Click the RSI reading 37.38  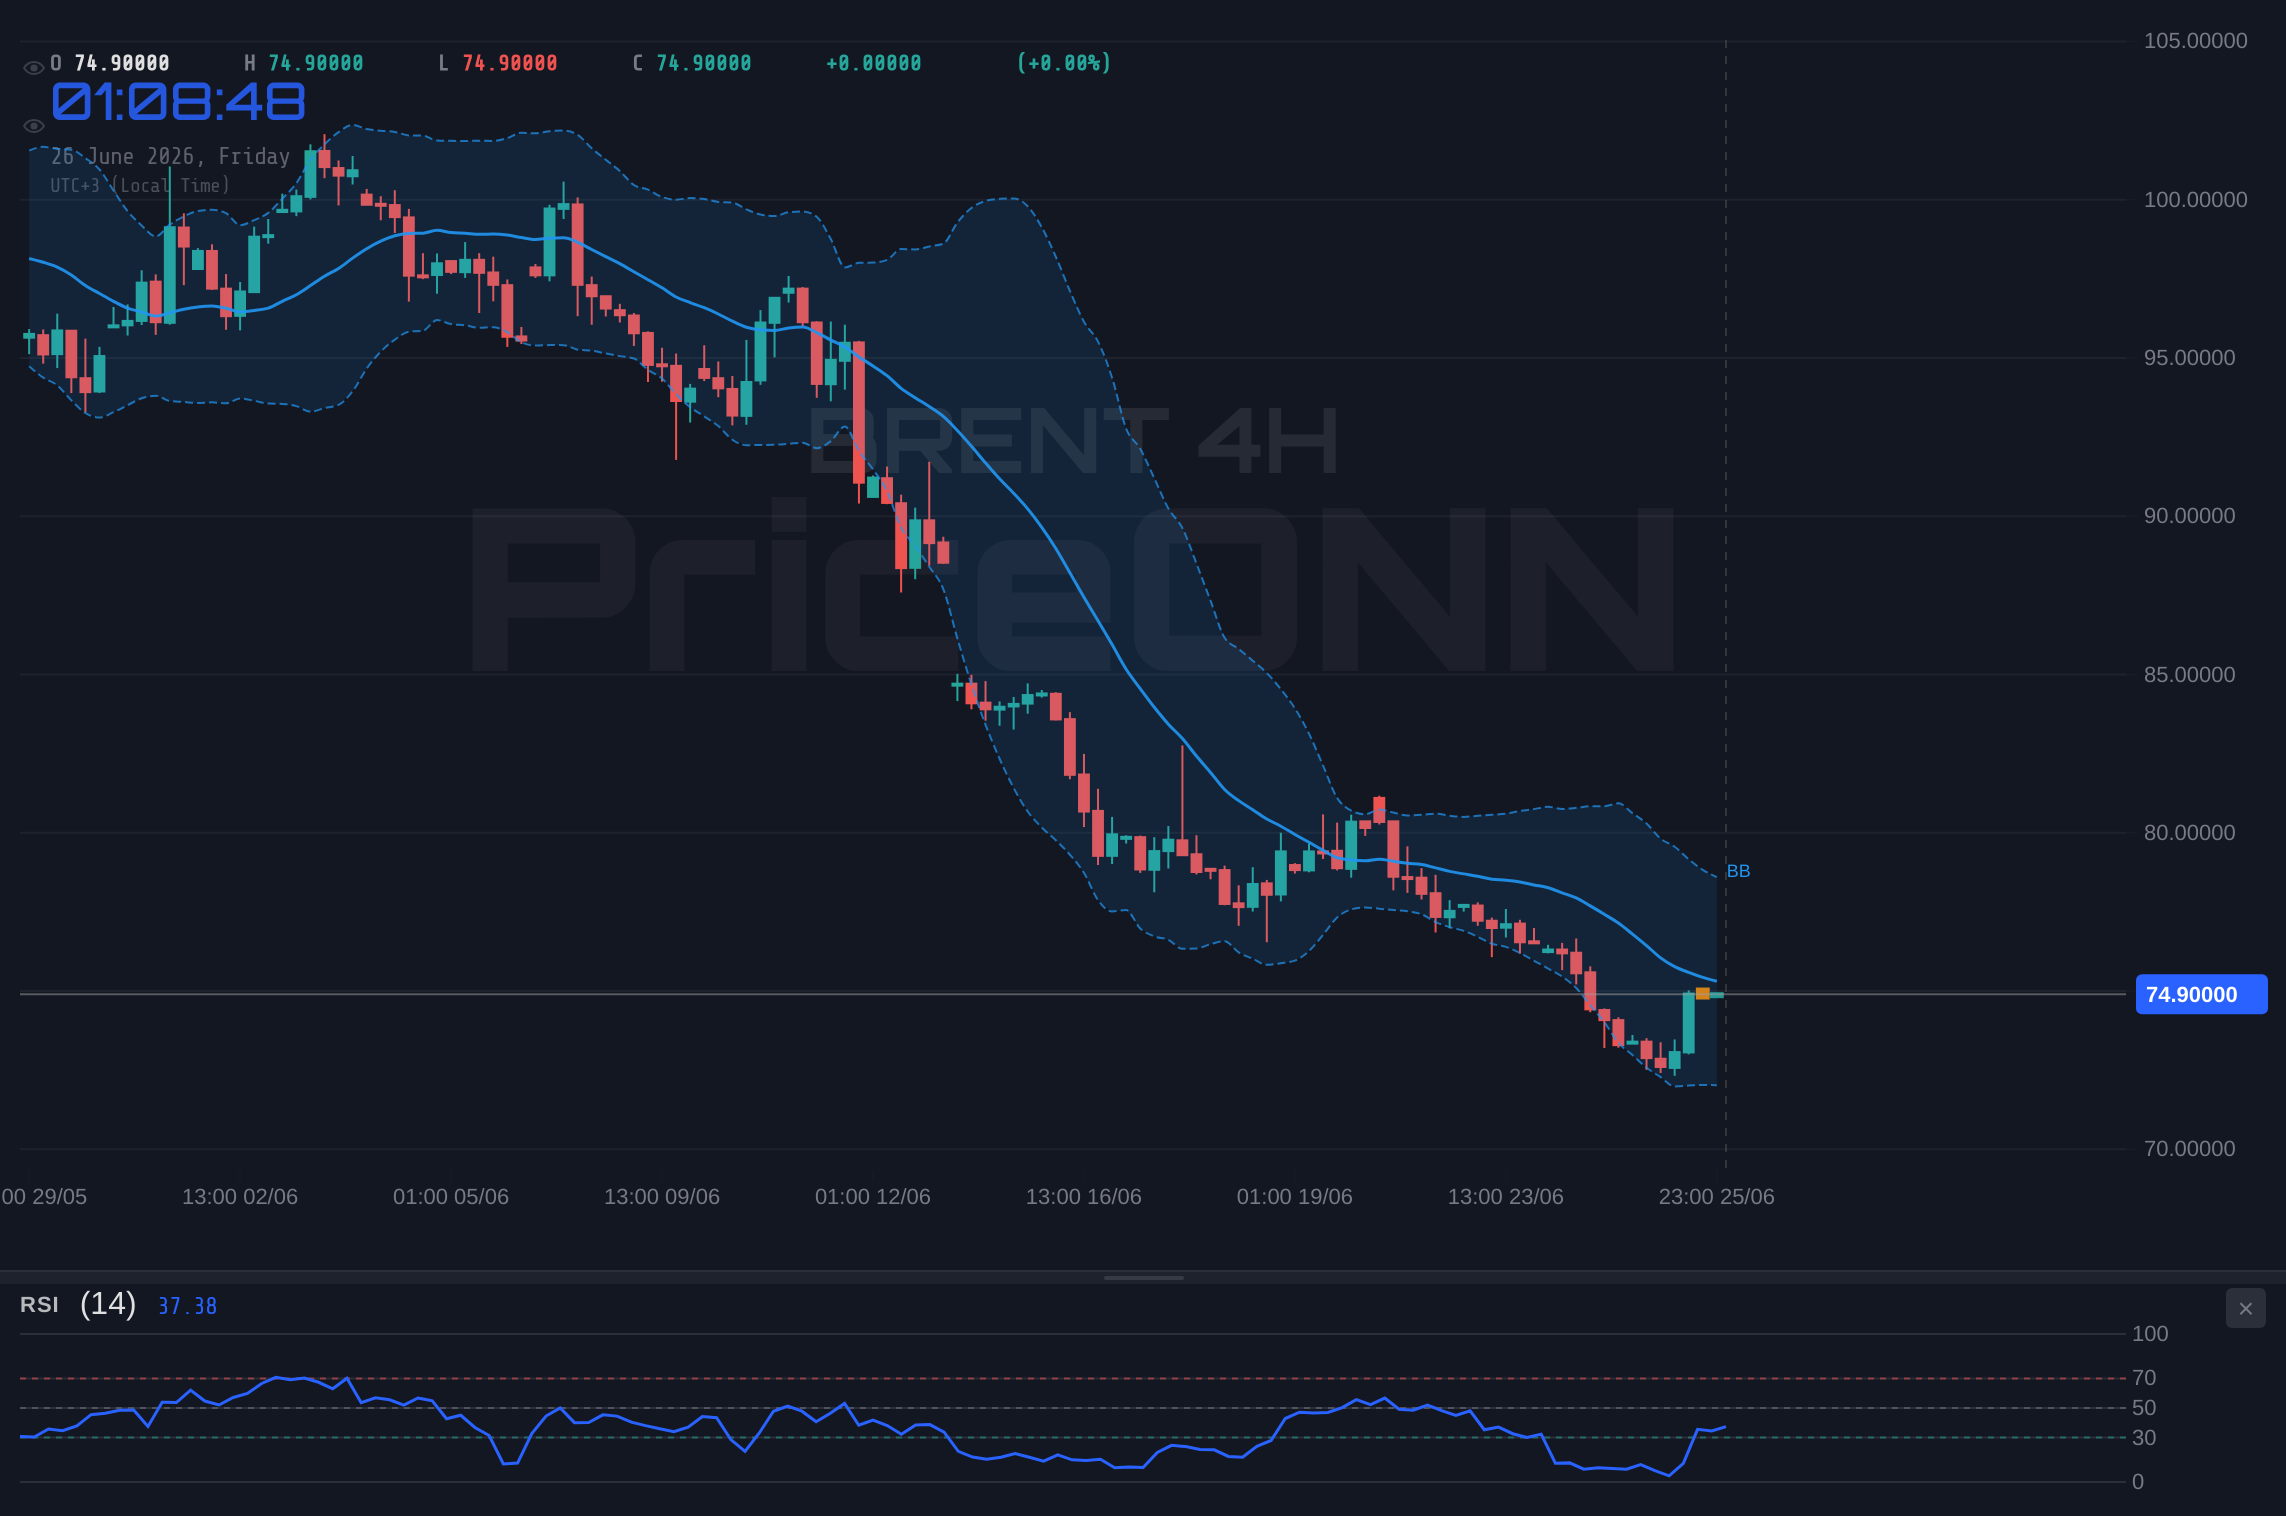(187, 1306)
